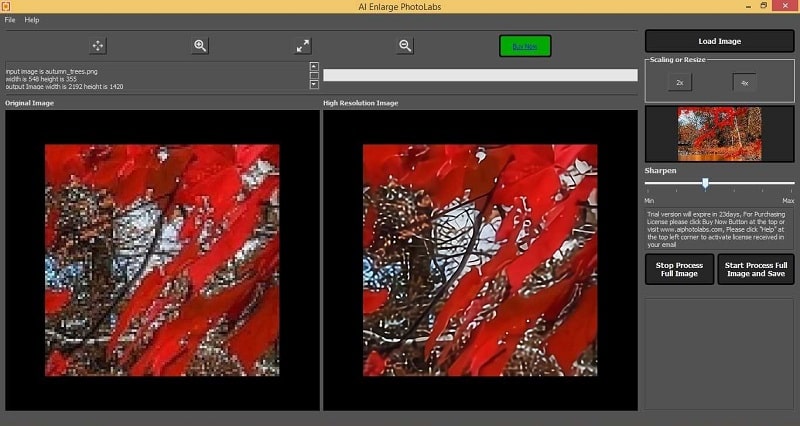Click the Sharpen slider handle
800x426 pixels.
[x=705, y=183]
